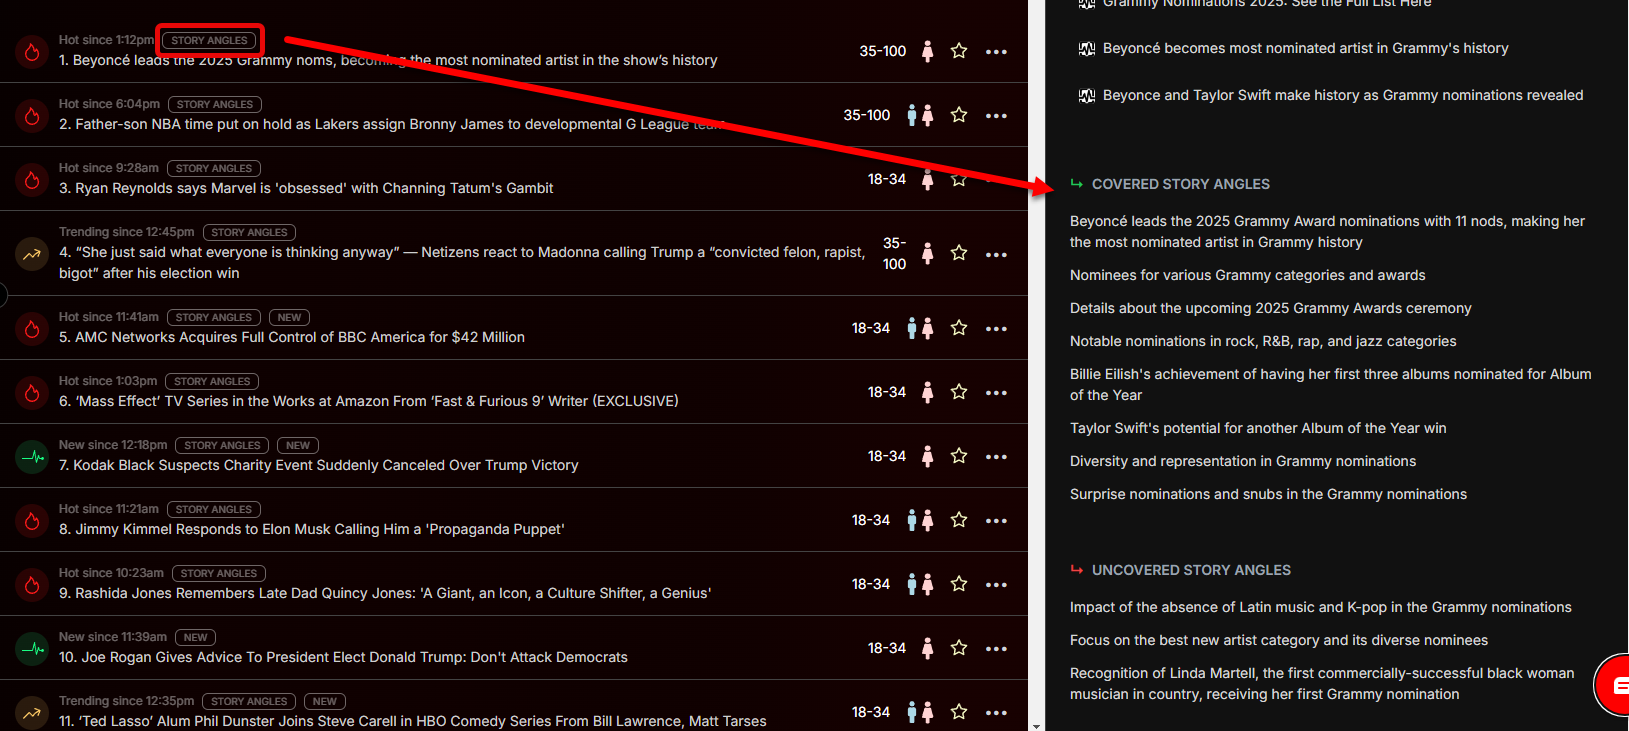Screen dimensions: 1629x731
Task: Click the audience icon on the AMC Networks row
Action: tap(920, 328)
